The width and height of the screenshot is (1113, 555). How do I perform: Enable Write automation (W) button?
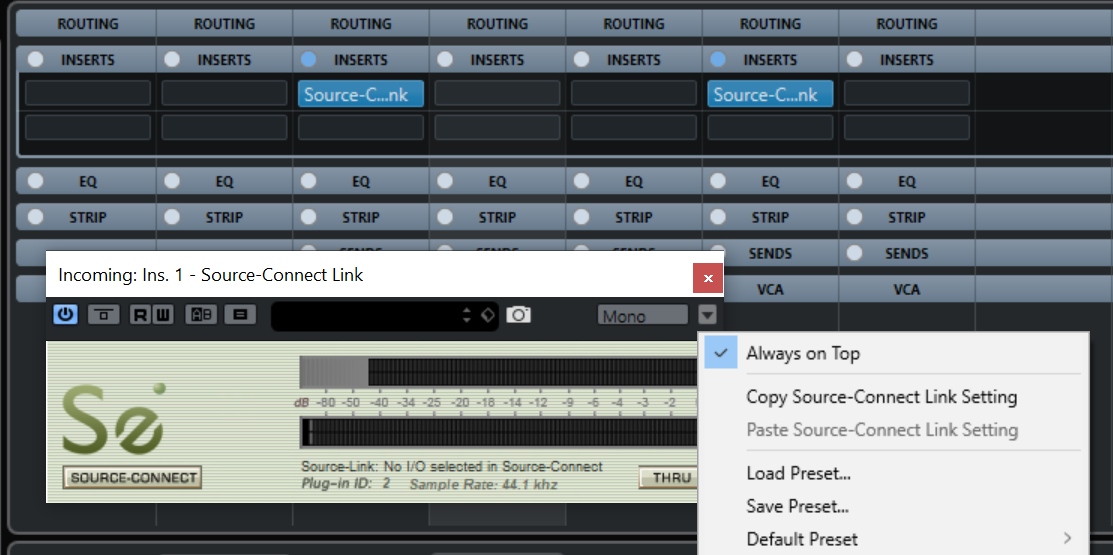coord(162,315)
